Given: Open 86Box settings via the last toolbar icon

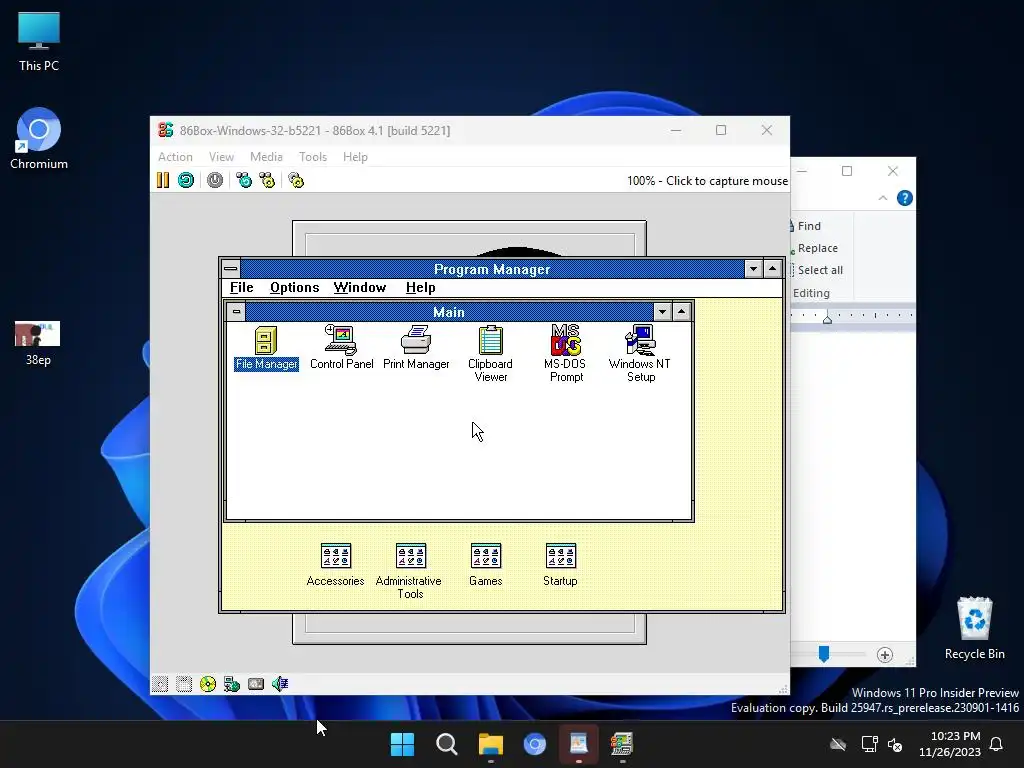Looking at the screenshot, I should pos(296,180).
